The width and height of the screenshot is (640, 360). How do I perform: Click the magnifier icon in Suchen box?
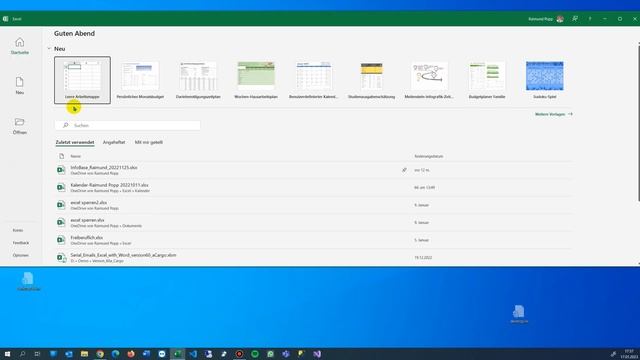point(65,125)
